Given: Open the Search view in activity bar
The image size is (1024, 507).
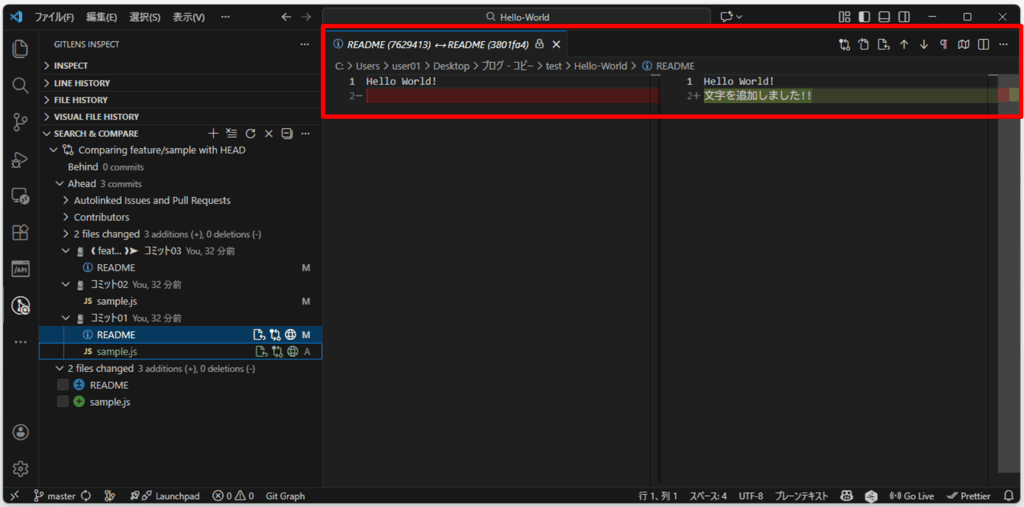Looking at the screenshot, I should 20,86.
